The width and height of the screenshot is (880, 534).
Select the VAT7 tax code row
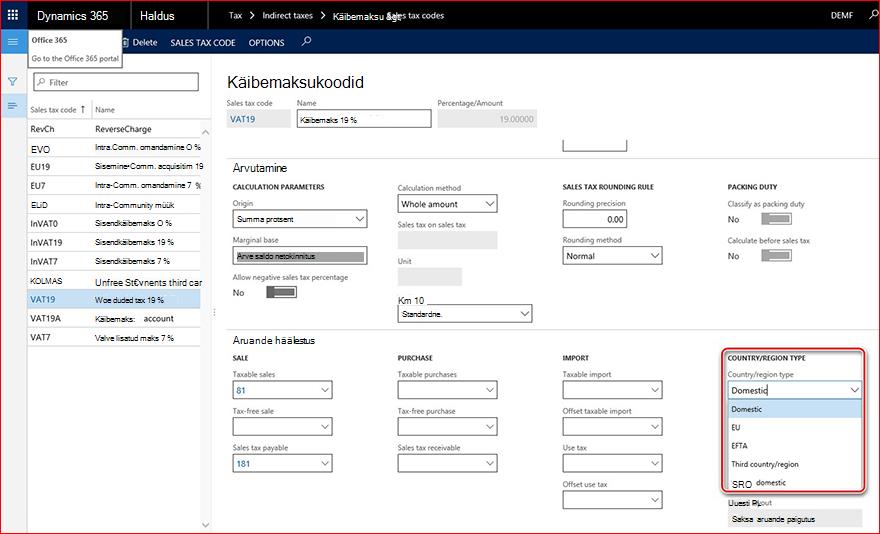coord(114,337)
